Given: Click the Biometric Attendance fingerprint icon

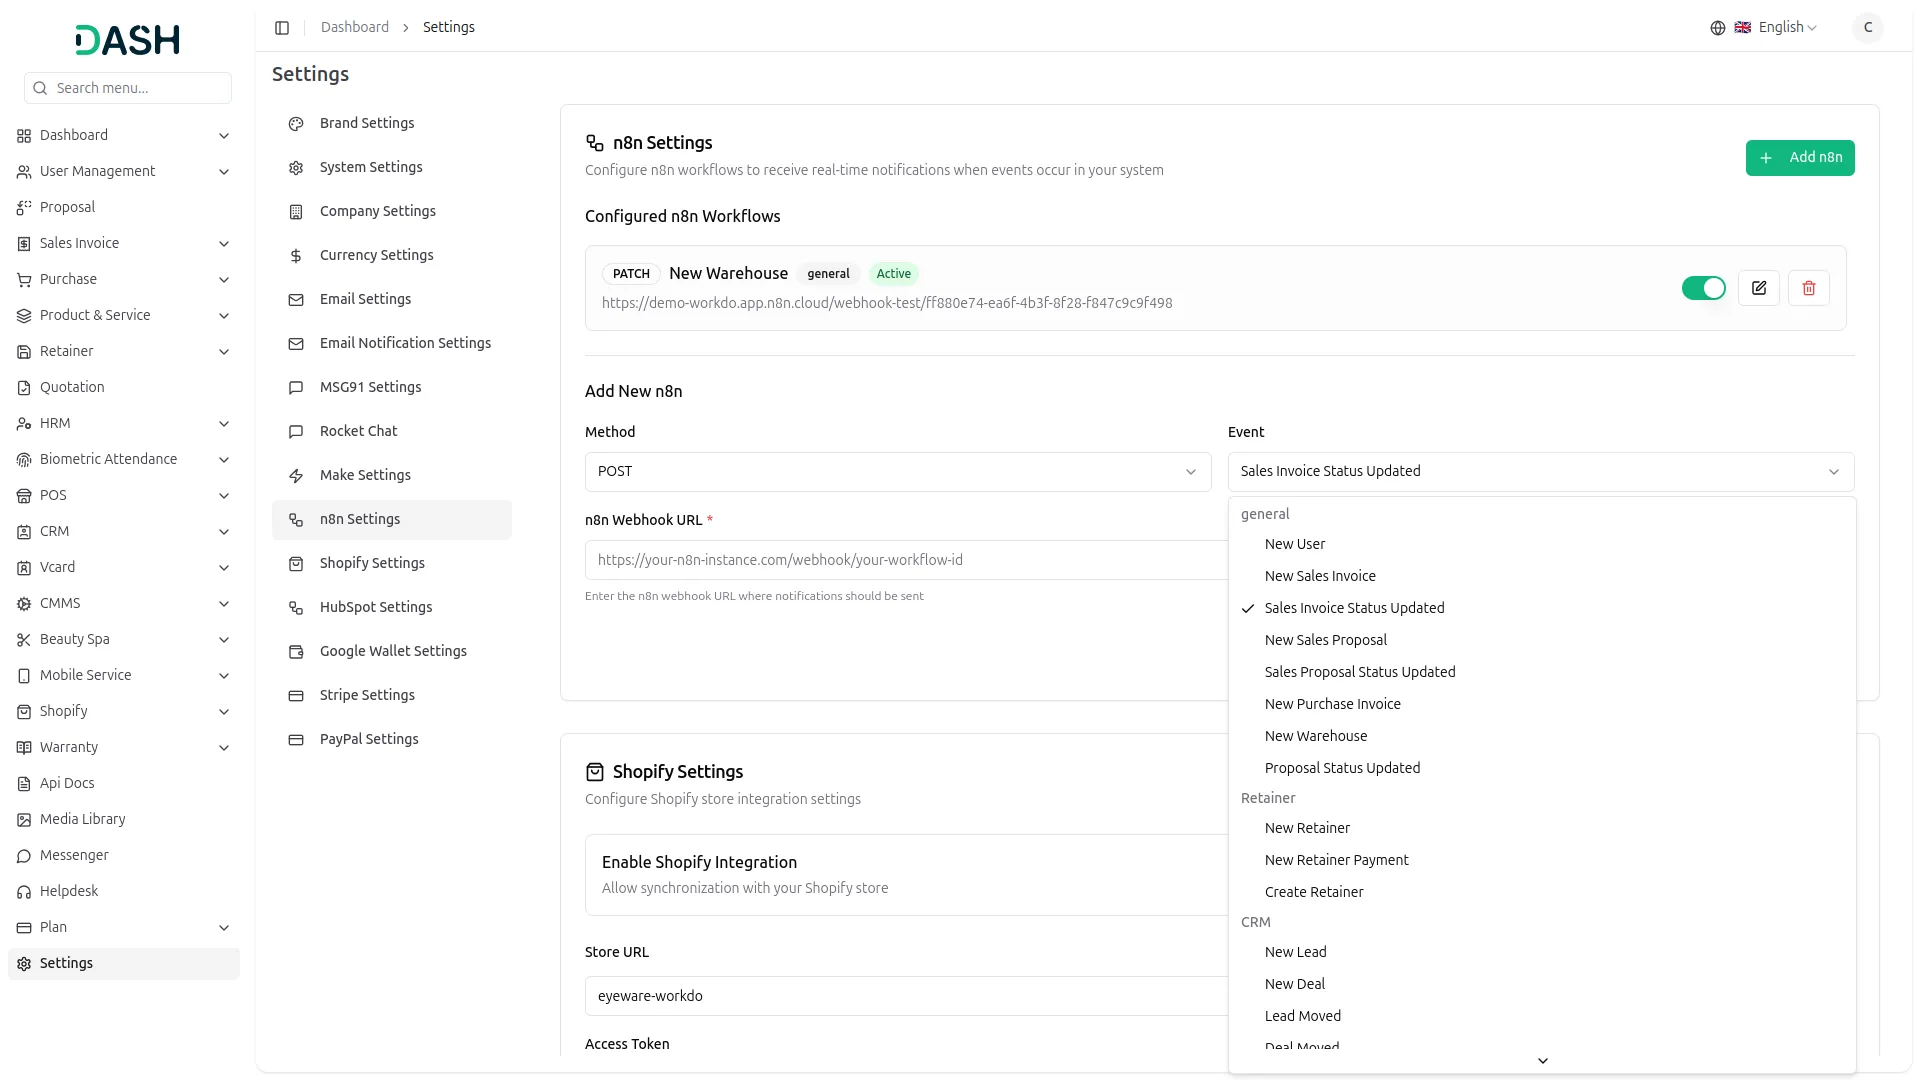Looking at the screenshot, I should click(24, 460).
